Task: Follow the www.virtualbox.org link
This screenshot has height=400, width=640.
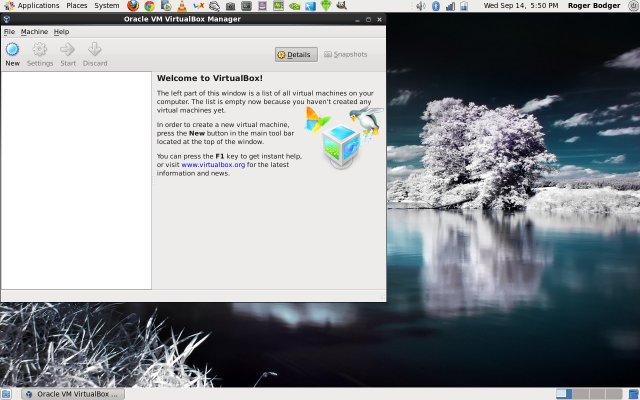Action: click(213, 165)
